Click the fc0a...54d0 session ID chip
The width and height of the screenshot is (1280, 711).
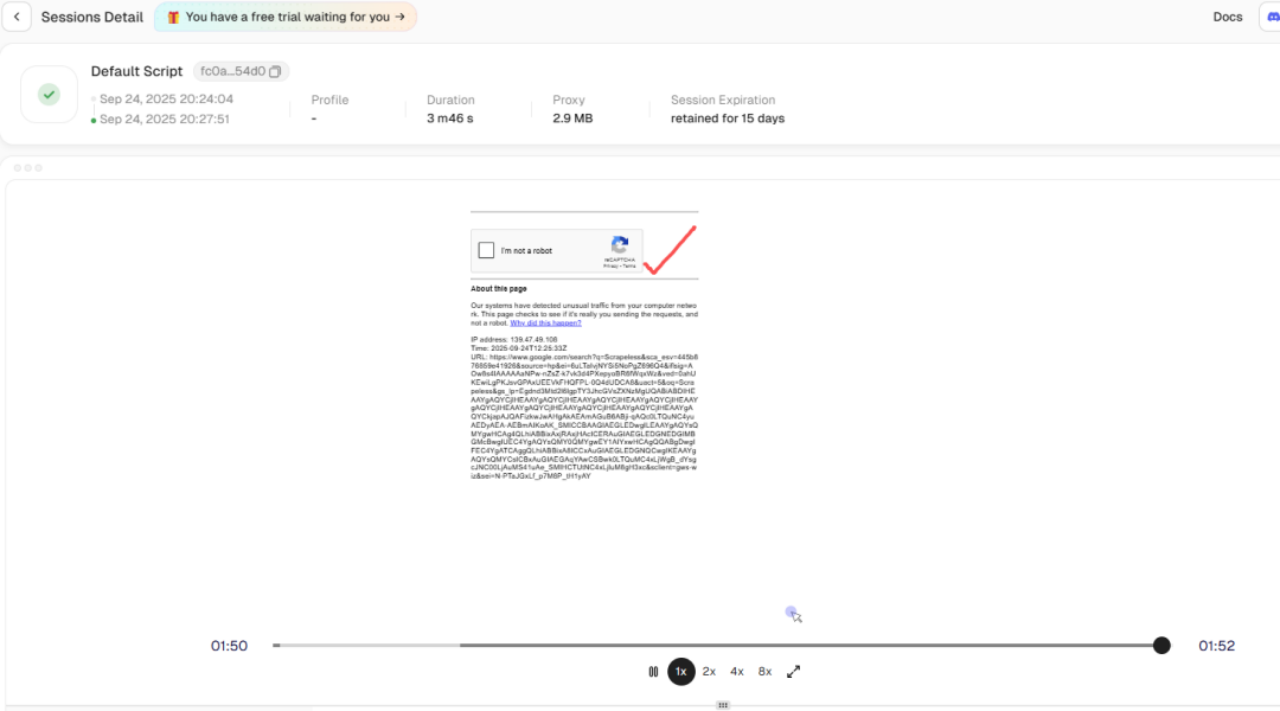tap(231, 72)
